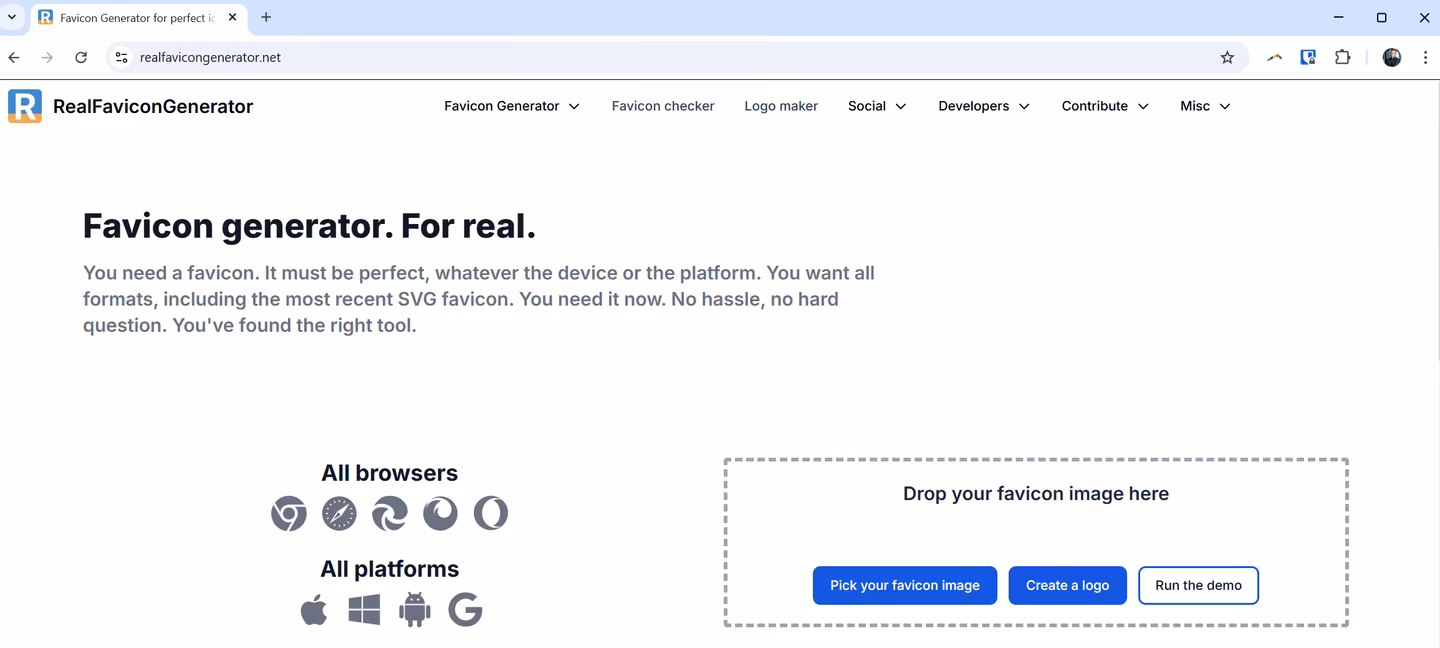Click Pick your favicon image button
The image size is (1440, 648).
pyautogui.click(x=904, y=585)
